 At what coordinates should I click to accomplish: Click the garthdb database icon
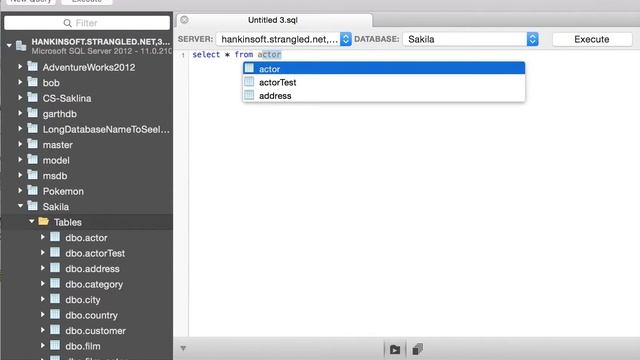click(33, 113)
